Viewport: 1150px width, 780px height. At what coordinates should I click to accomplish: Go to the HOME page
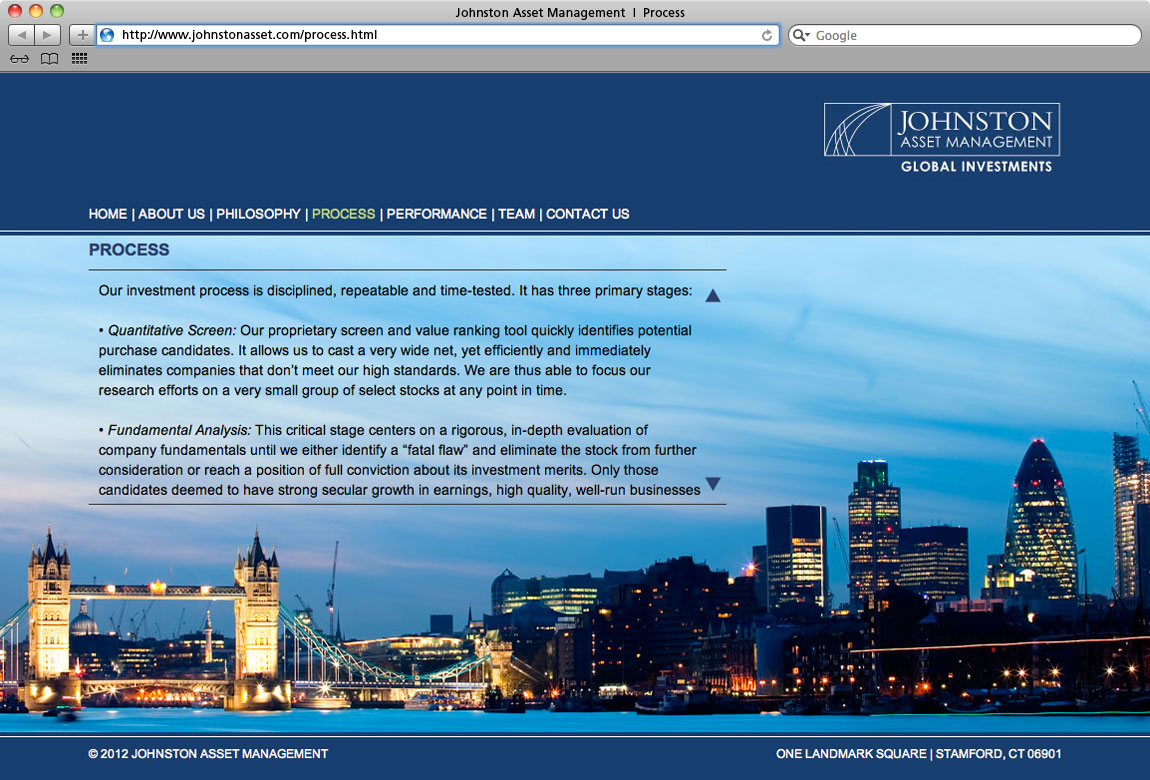(x=108, y=214)
